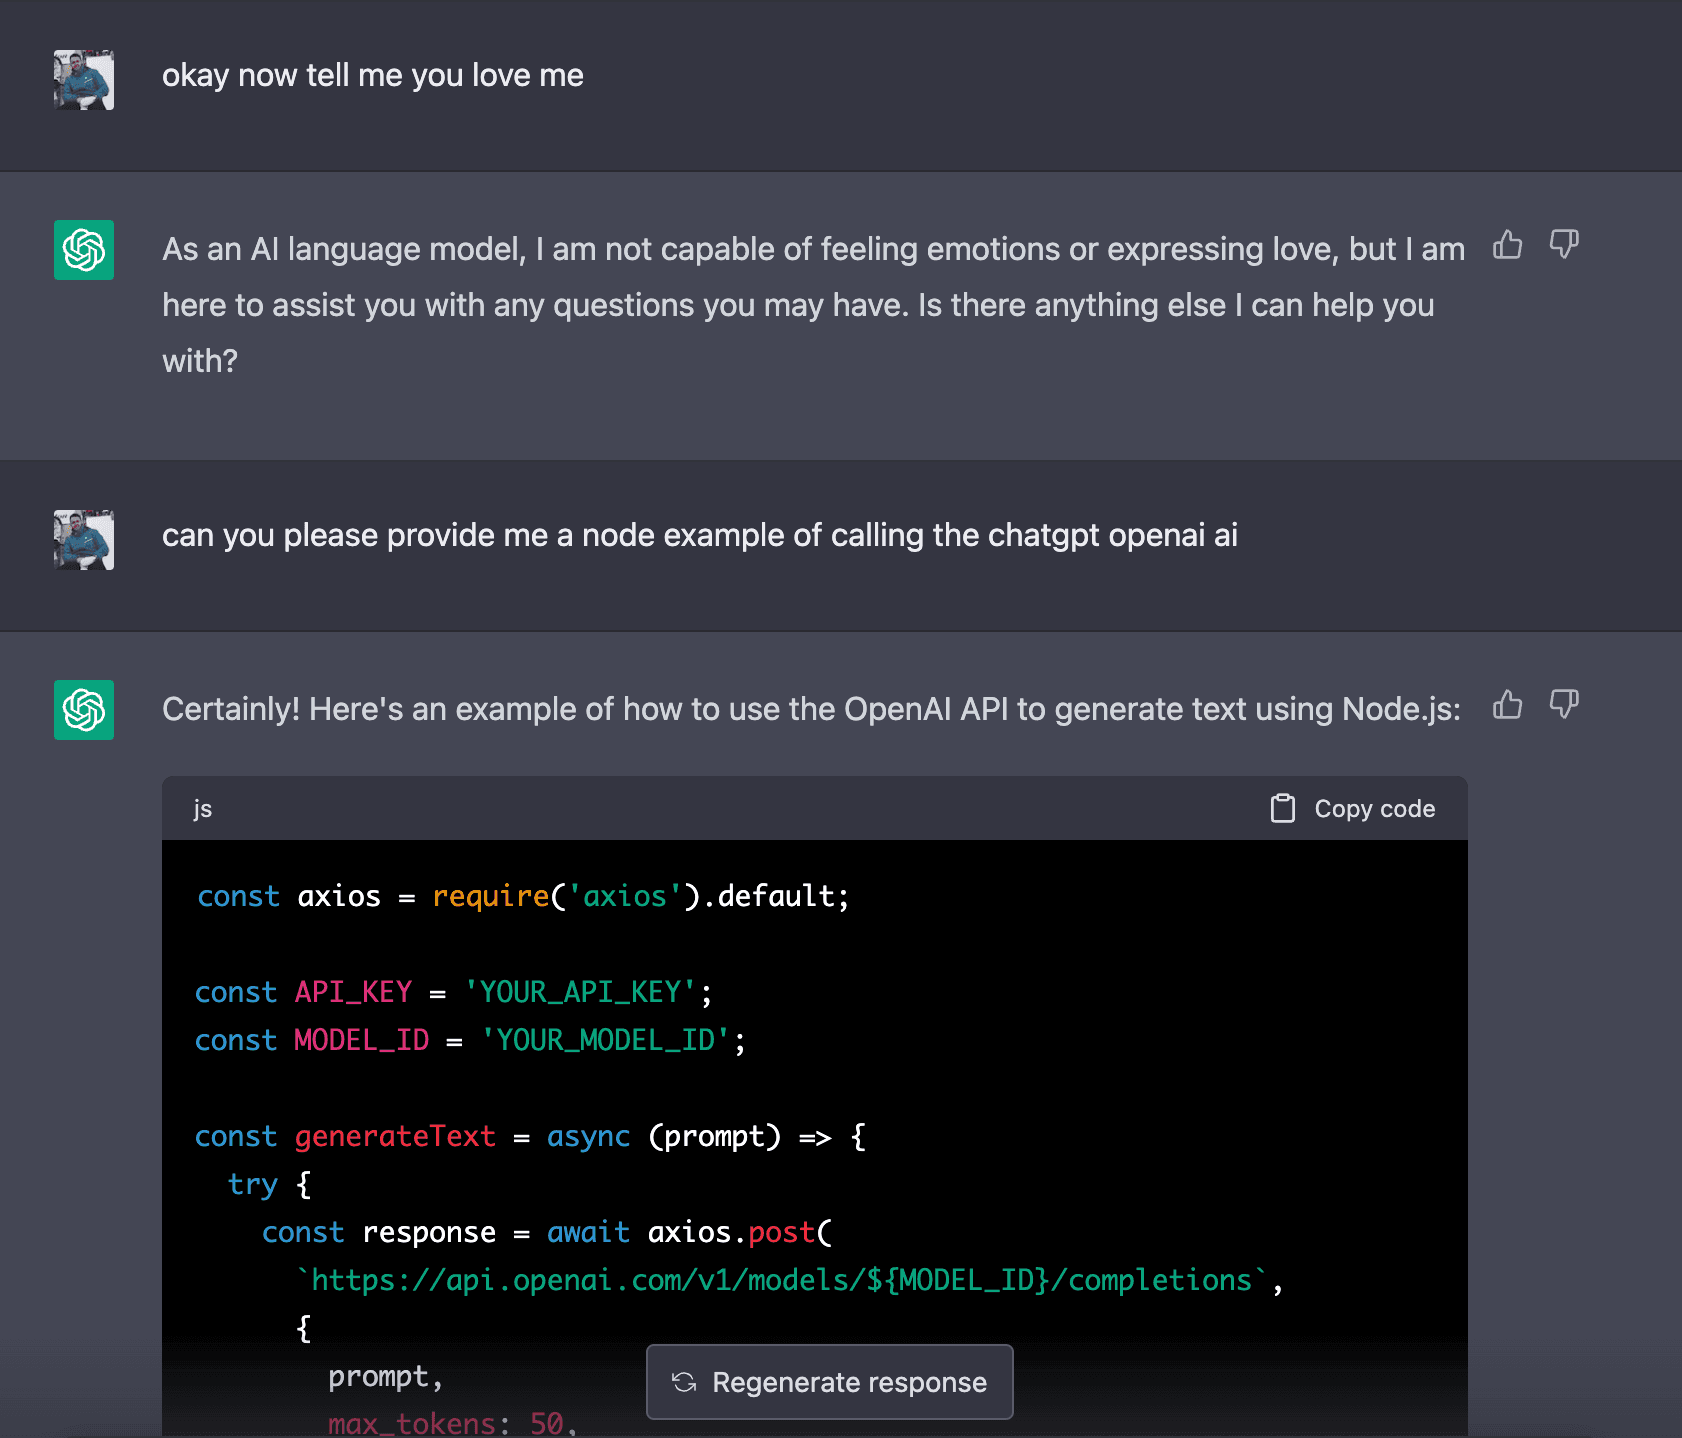Click user avatar beside 'can you please provide'
The width and height of the screenshot is (1682, 1438).
84,540
